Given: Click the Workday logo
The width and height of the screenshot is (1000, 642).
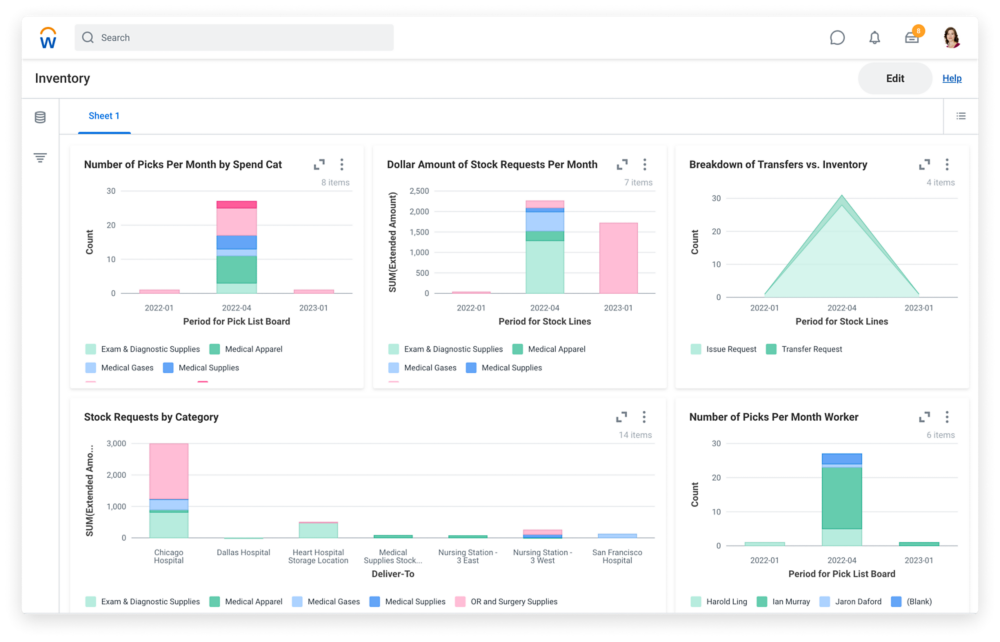Looking at the screenshot, I should point(47,37).
